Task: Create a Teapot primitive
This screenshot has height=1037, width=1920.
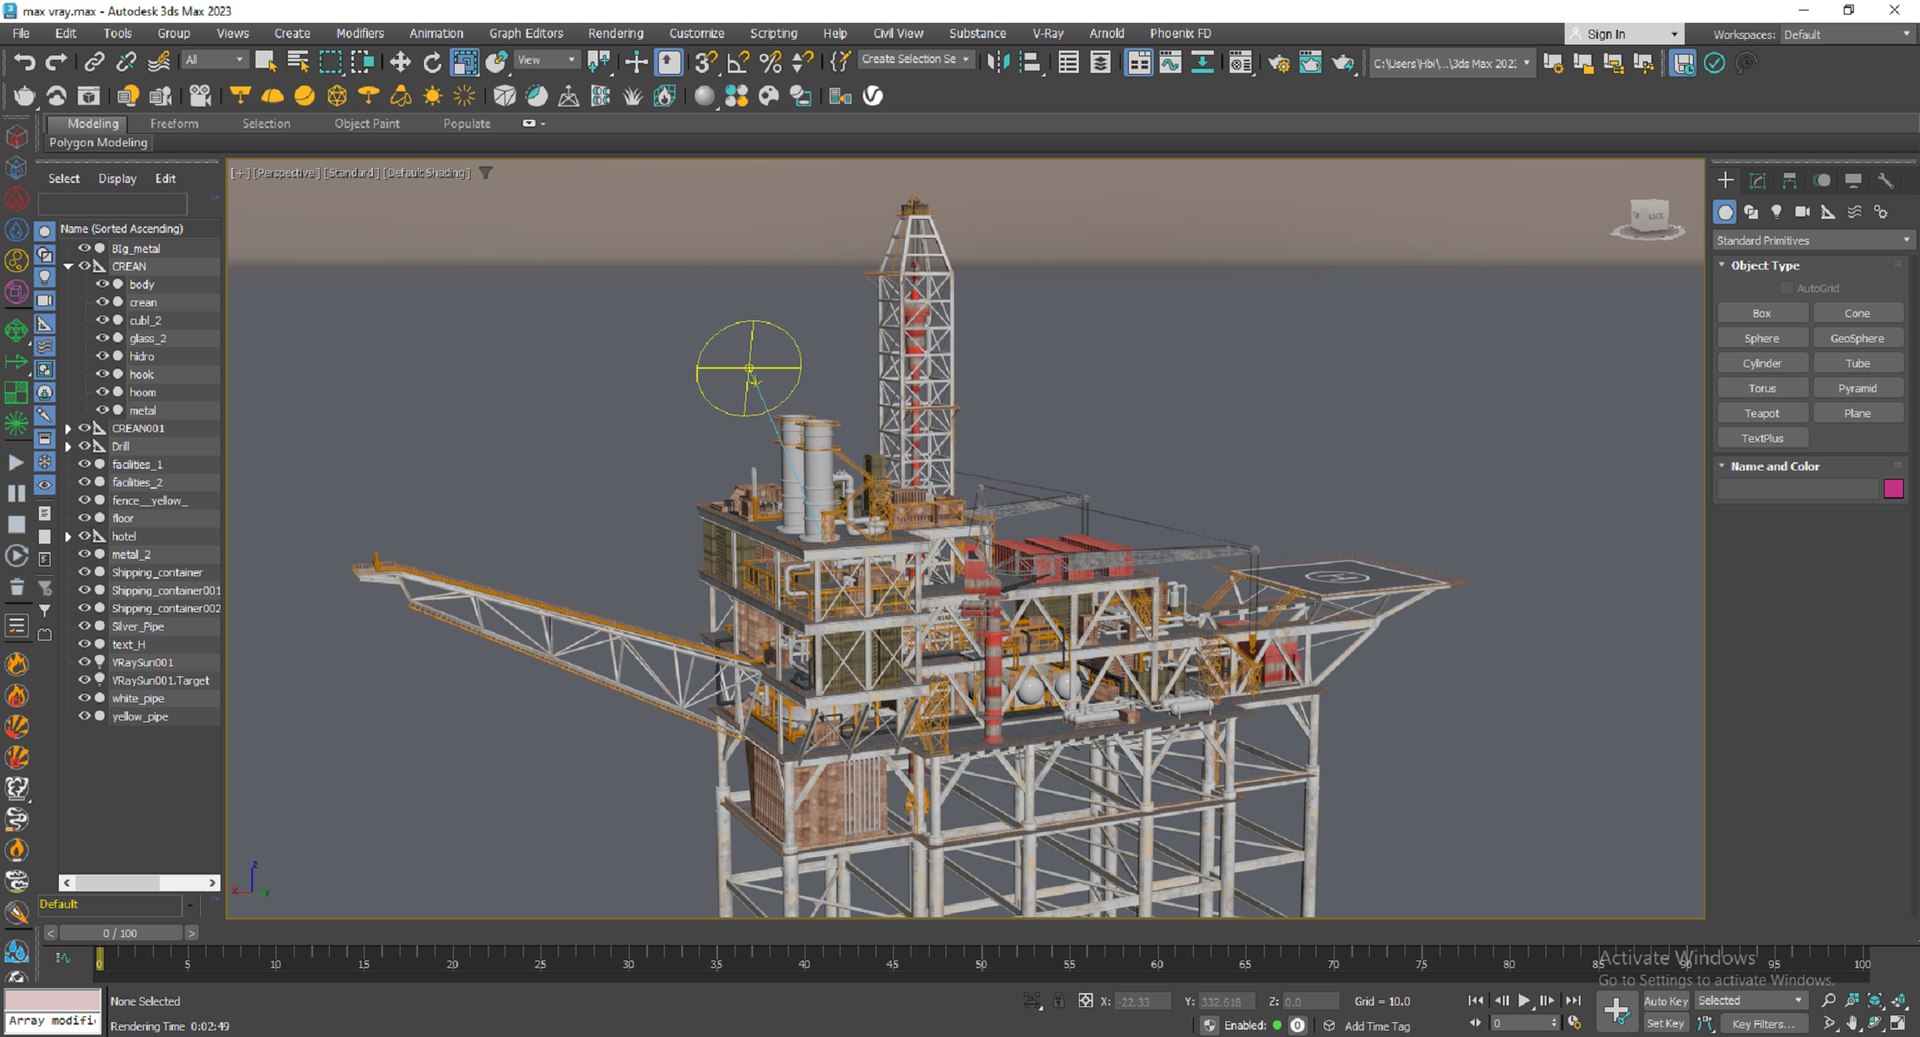Action: click(x=1762, y=413)
